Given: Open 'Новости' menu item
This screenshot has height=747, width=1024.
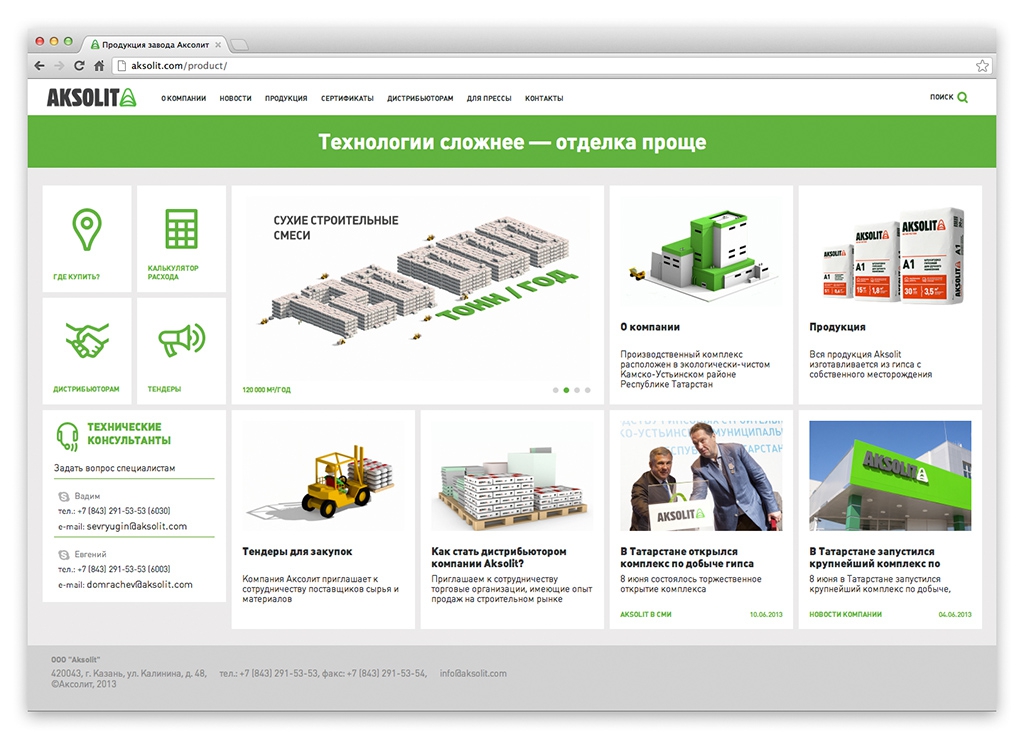Looking at the screenshot, I should tap(235, 99).
